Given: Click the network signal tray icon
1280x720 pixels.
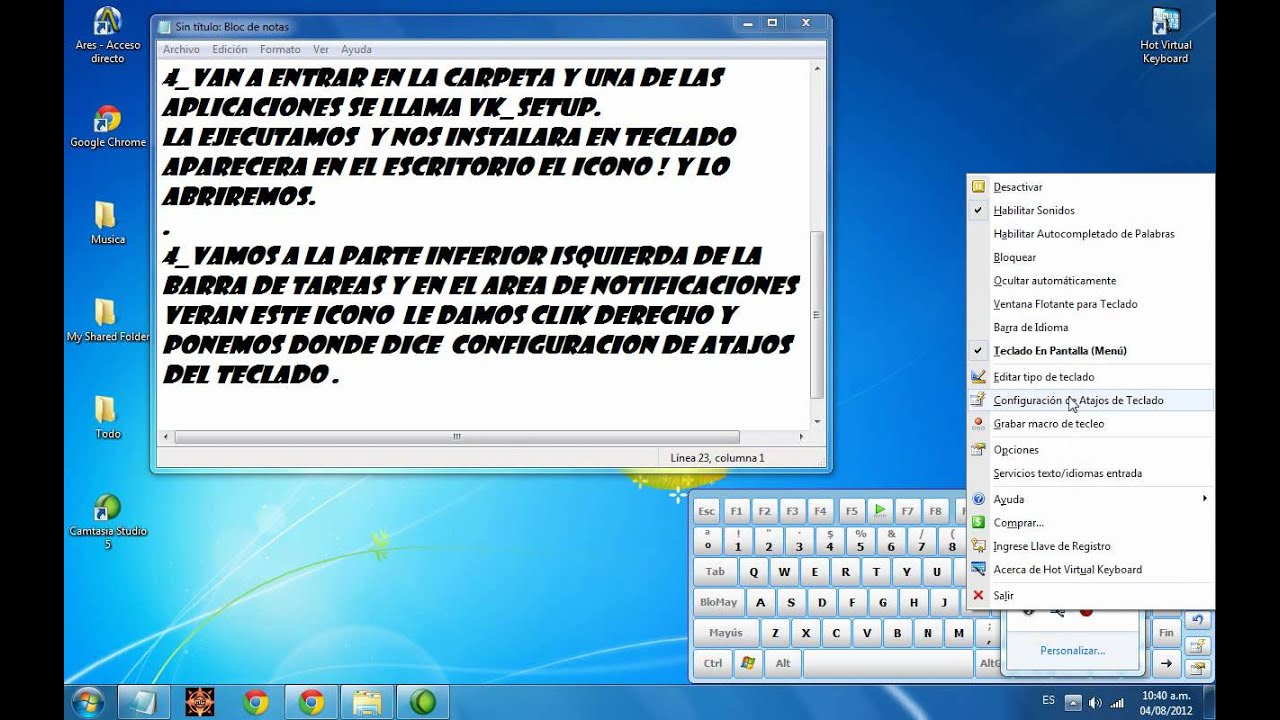Looking at the screenshot, I should pos(1117,702).
